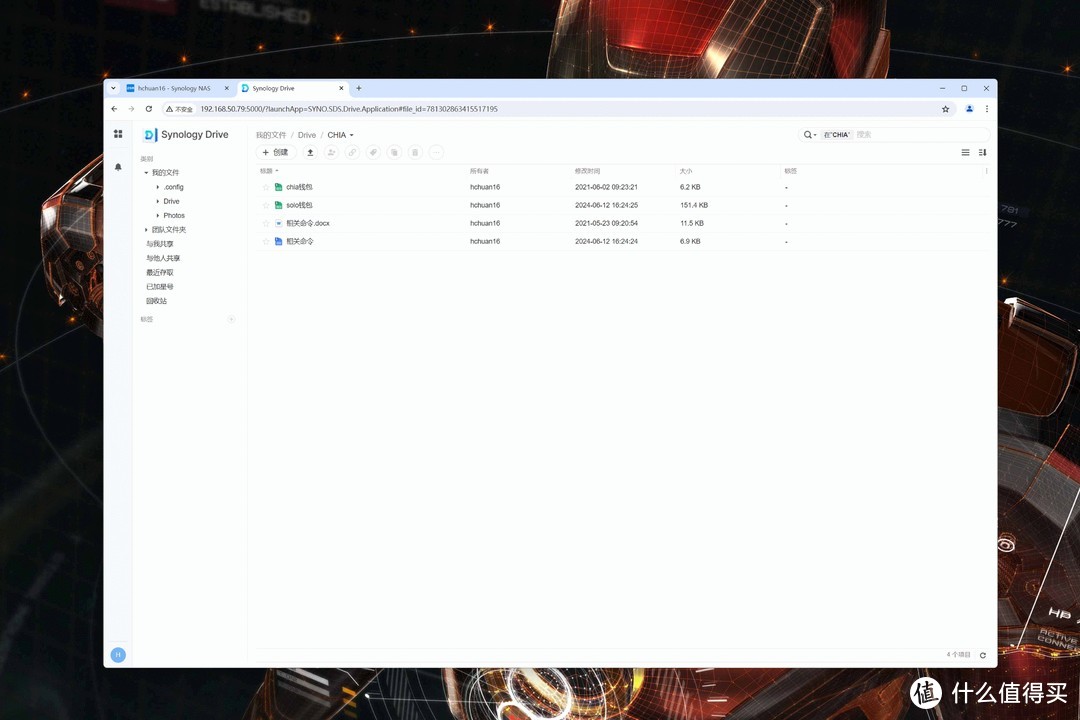Expand the Drive folder in tree
Screen dimensions: 1080x720
pos(158,201)
